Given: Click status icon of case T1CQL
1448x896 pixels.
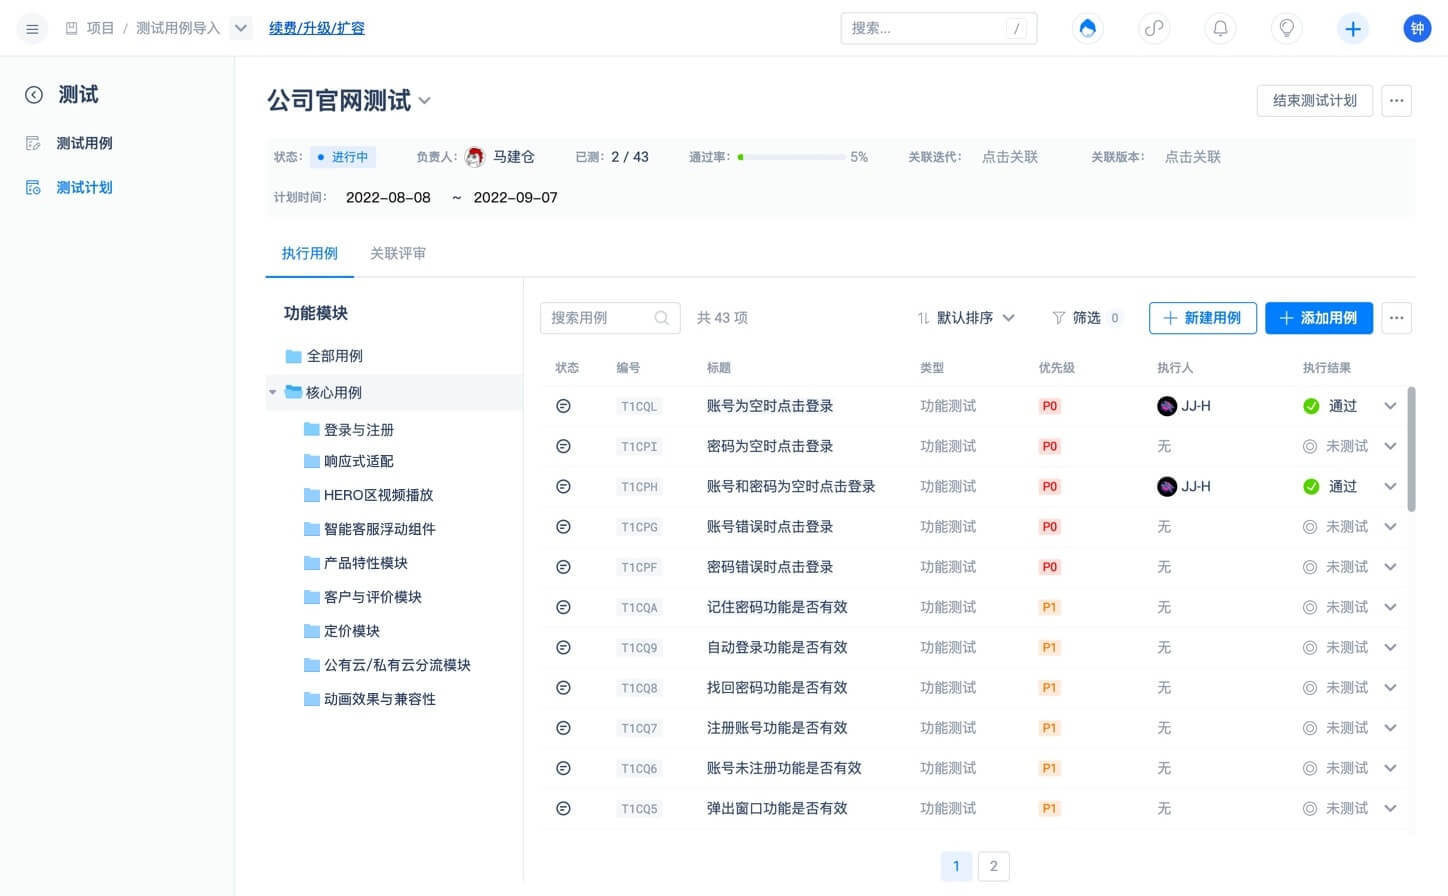Looking at the screenshot, I should [x=563, y=406].
